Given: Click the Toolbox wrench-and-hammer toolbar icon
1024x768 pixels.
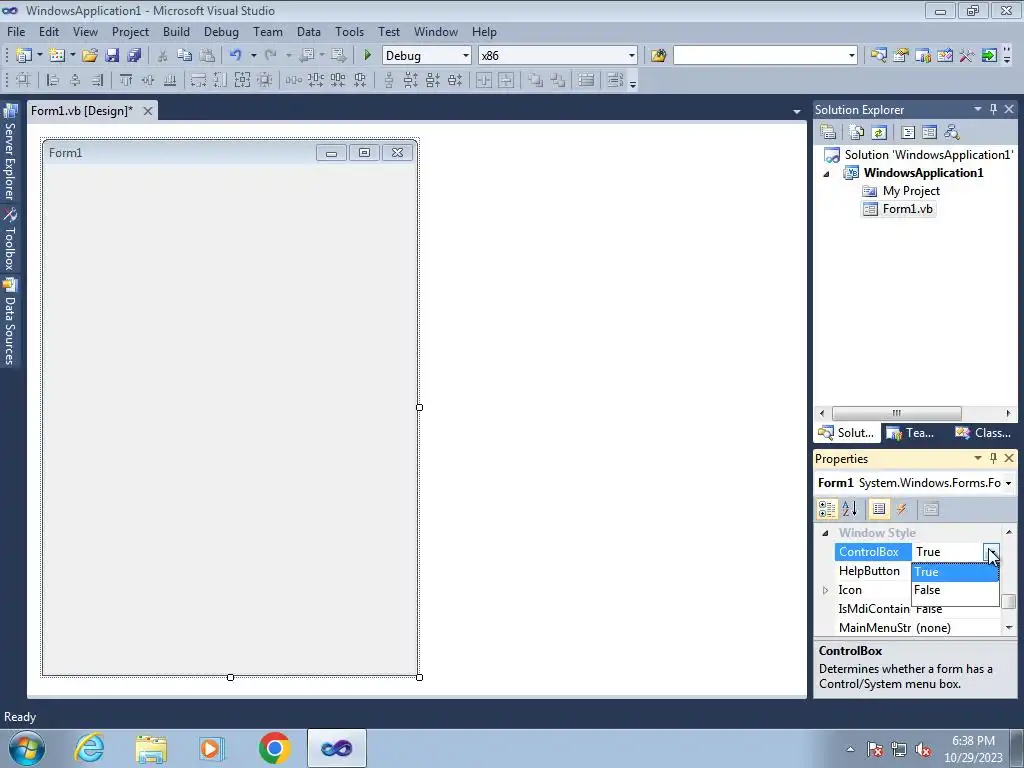Looking at the screenshot, I should [x=967, y=56].
